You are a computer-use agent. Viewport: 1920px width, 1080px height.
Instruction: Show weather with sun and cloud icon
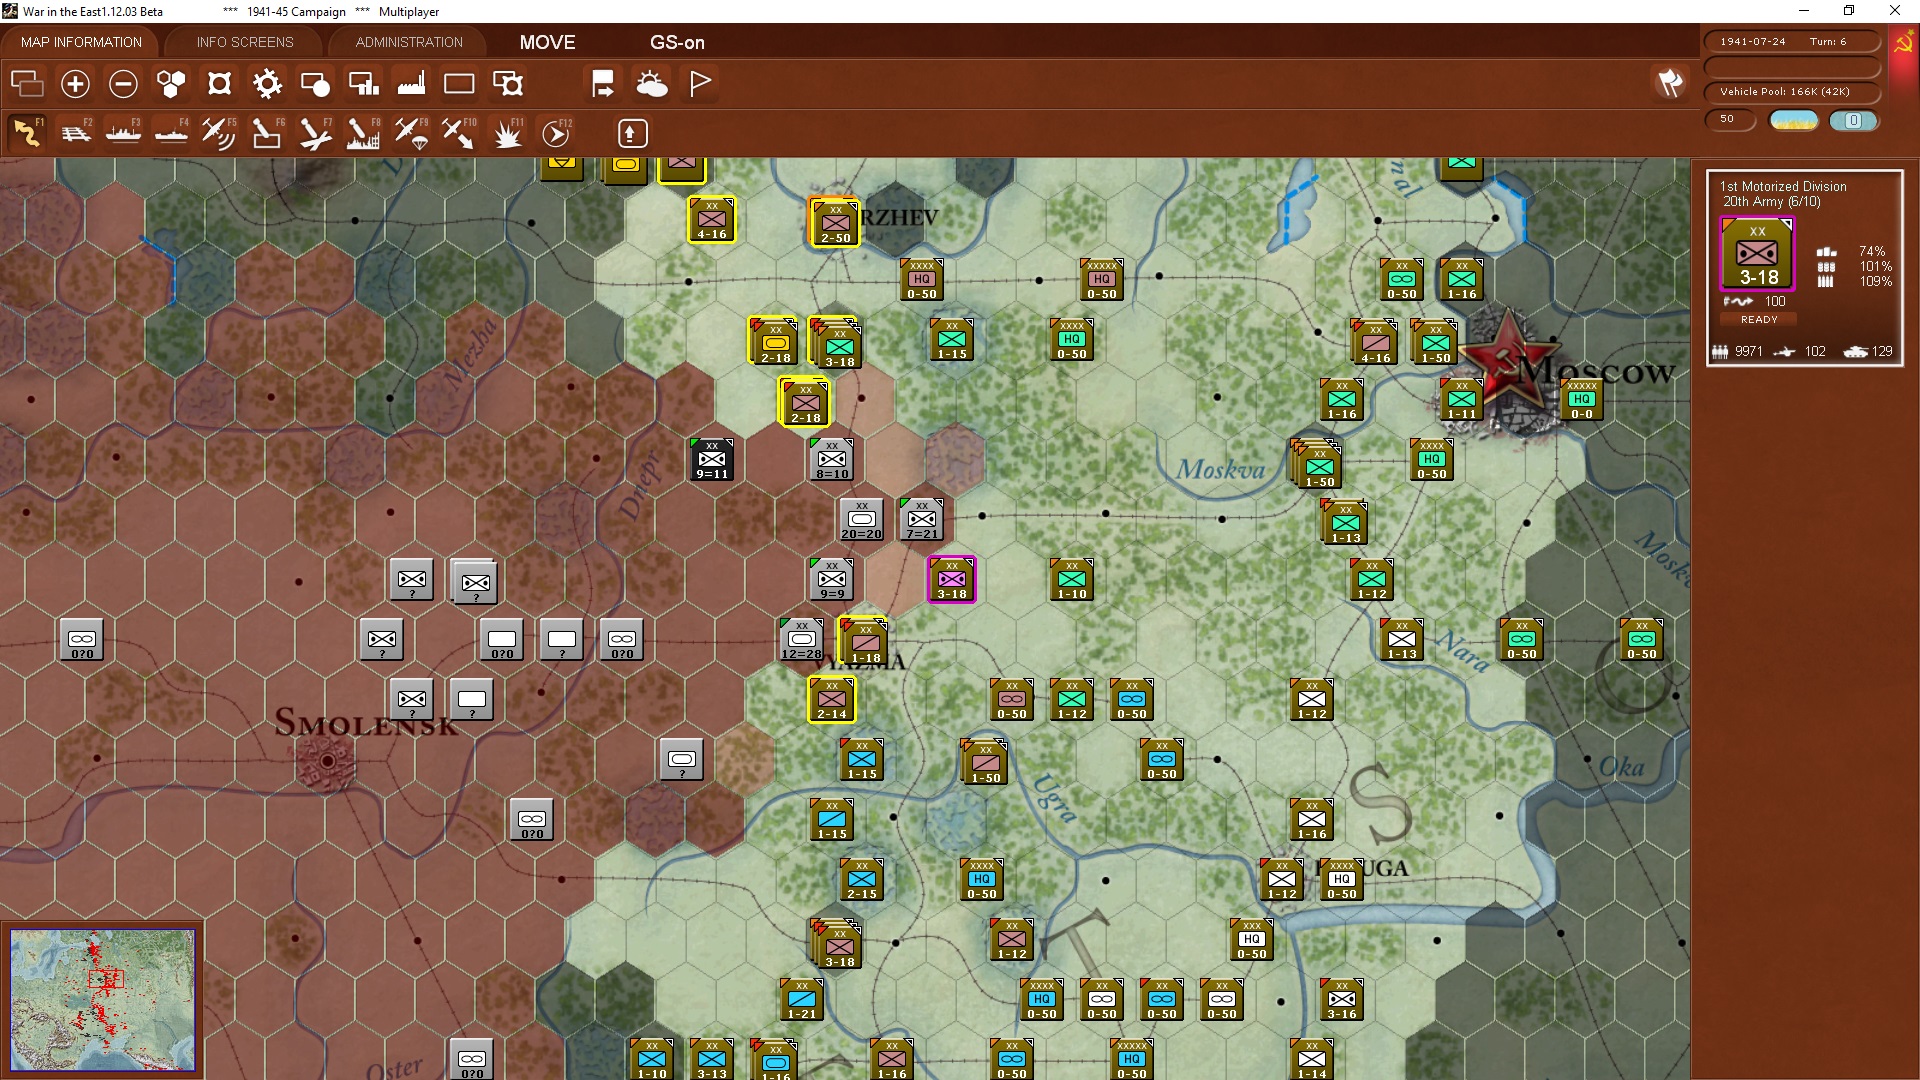pos(652,84)
